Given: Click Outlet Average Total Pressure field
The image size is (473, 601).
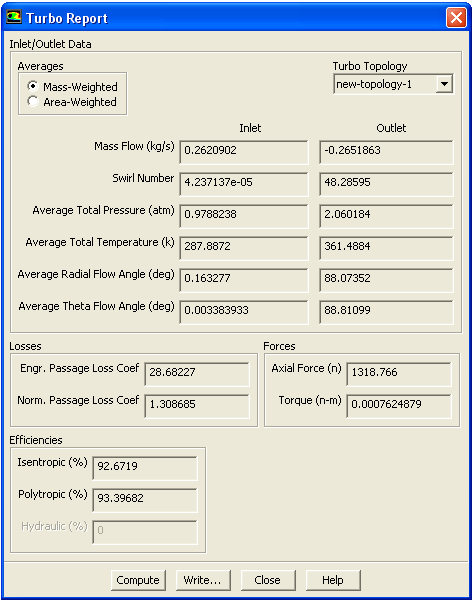Looking at the screenshot, I should tap(386, 216).
